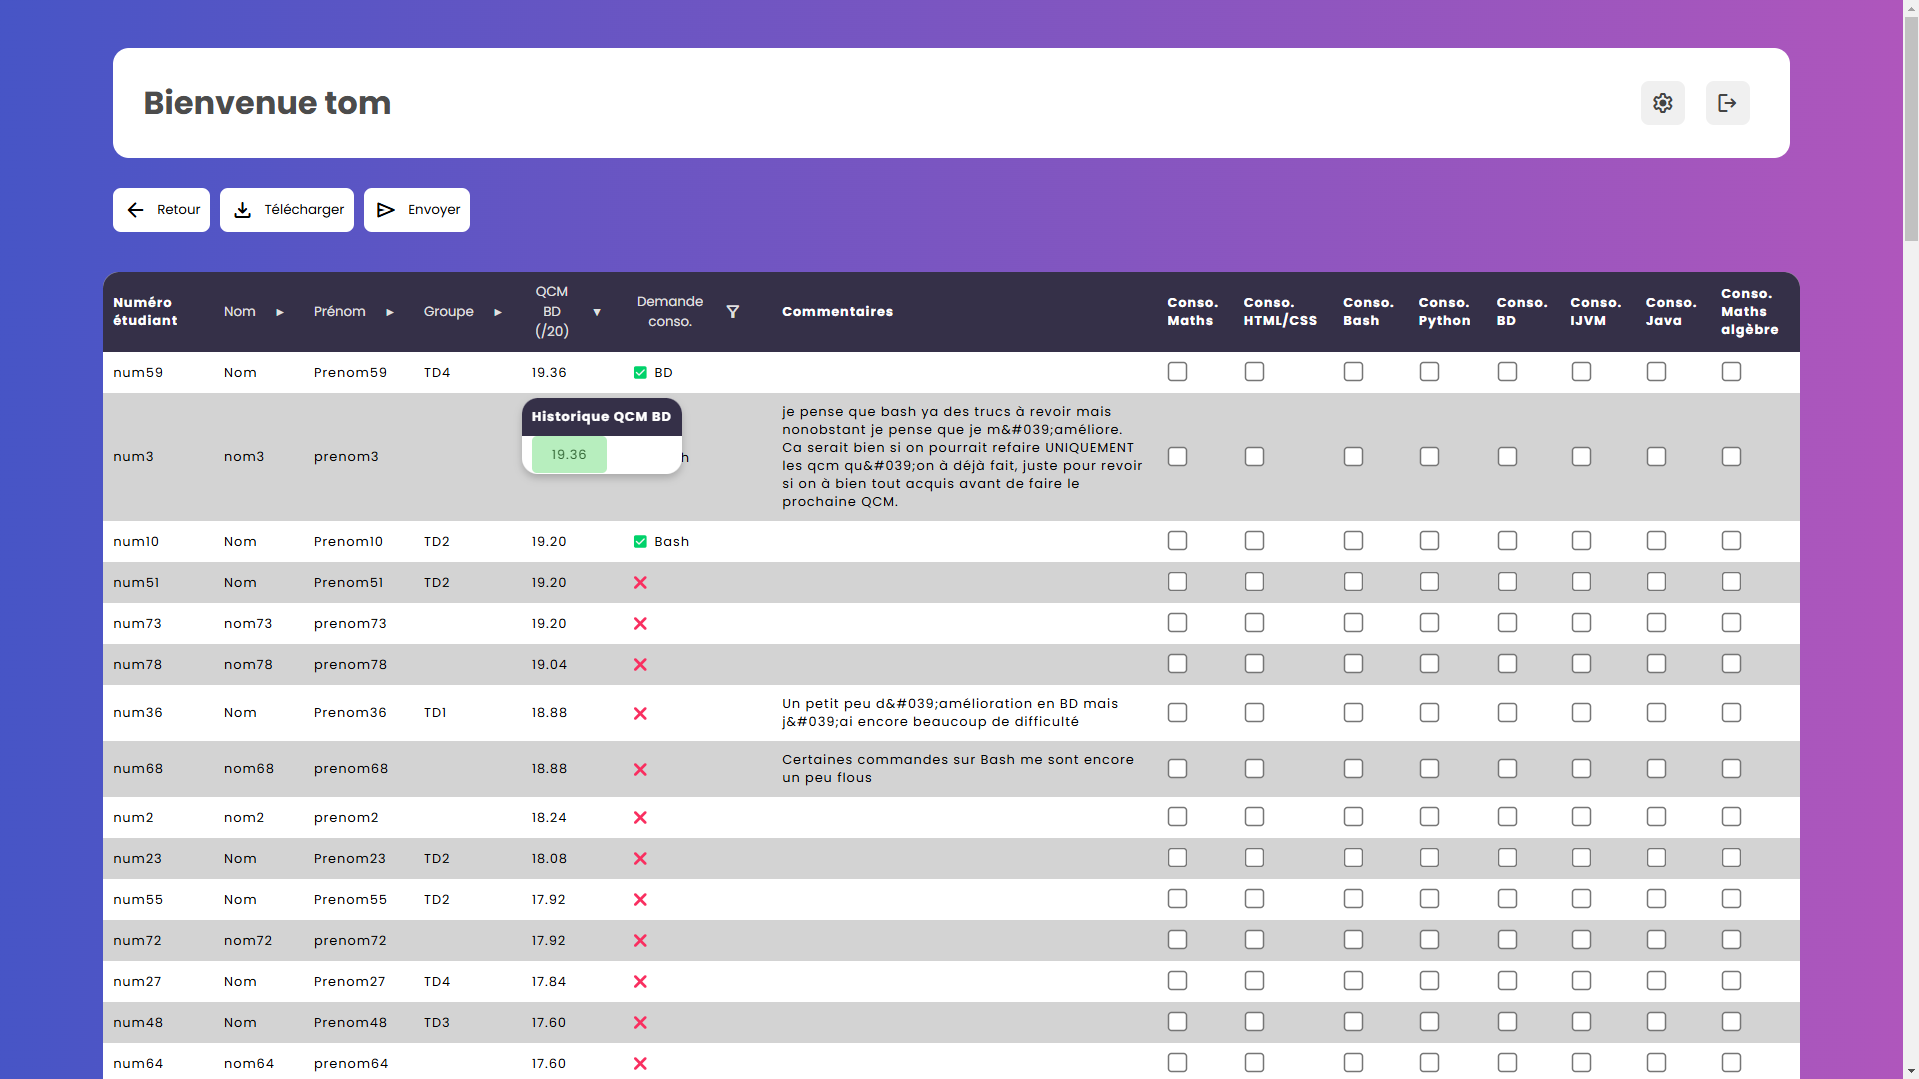The width and height of the screenshot is (1919, 1079).
Task: Tick Conso. Python checkbox for num10
Action: click(x=1429, y=541)
